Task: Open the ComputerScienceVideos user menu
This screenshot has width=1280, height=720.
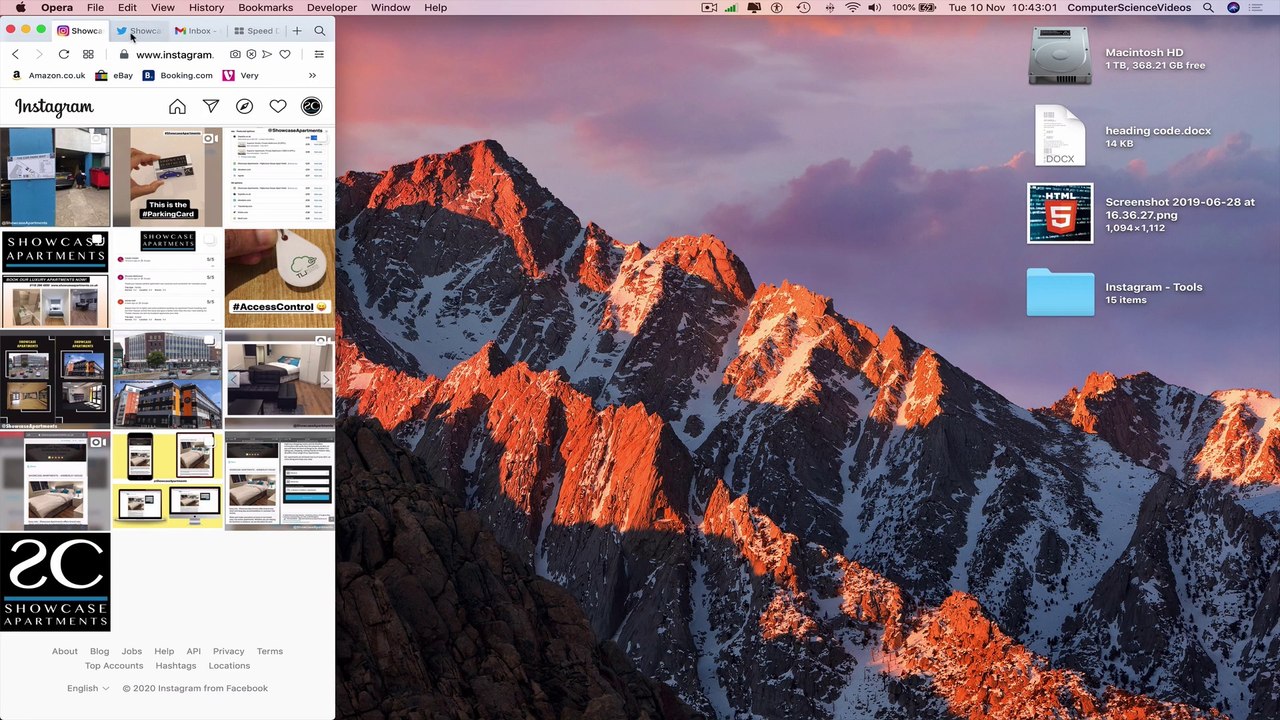Action: pyautogui.click(x=1129, y=7)
